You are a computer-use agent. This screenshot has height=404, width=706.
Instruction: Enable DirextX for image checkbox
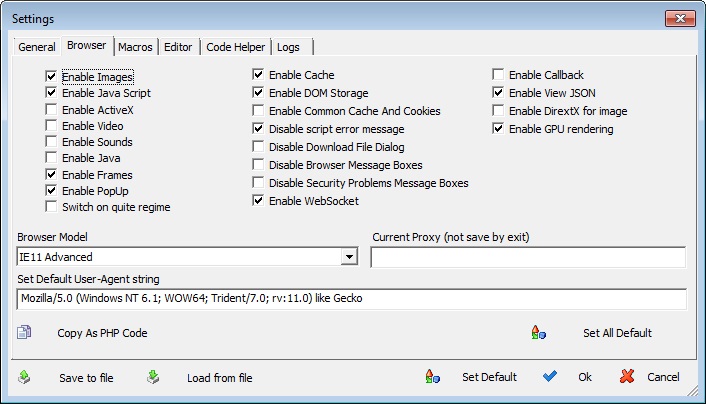point(498,110)
